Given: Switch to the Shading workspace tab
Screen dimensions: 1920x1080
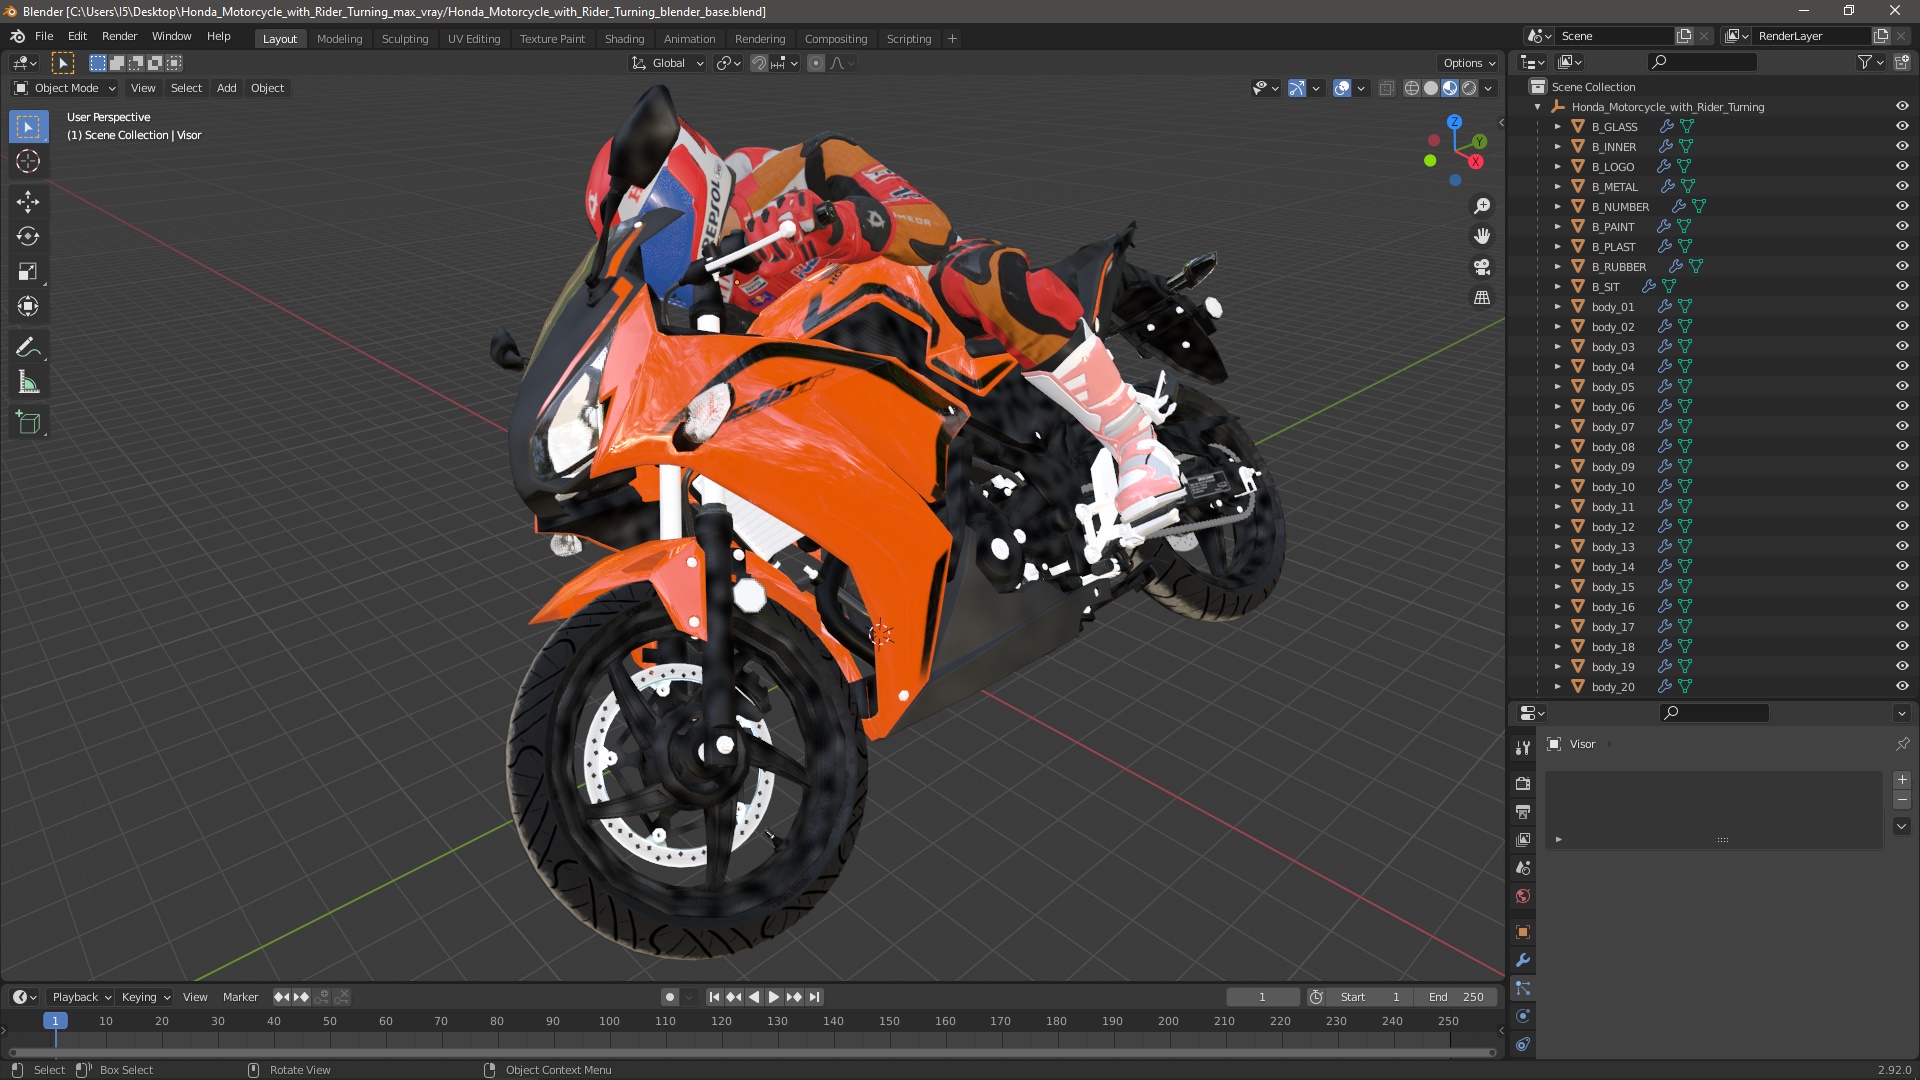Looking at the screenshot, I should coord(624,39).
